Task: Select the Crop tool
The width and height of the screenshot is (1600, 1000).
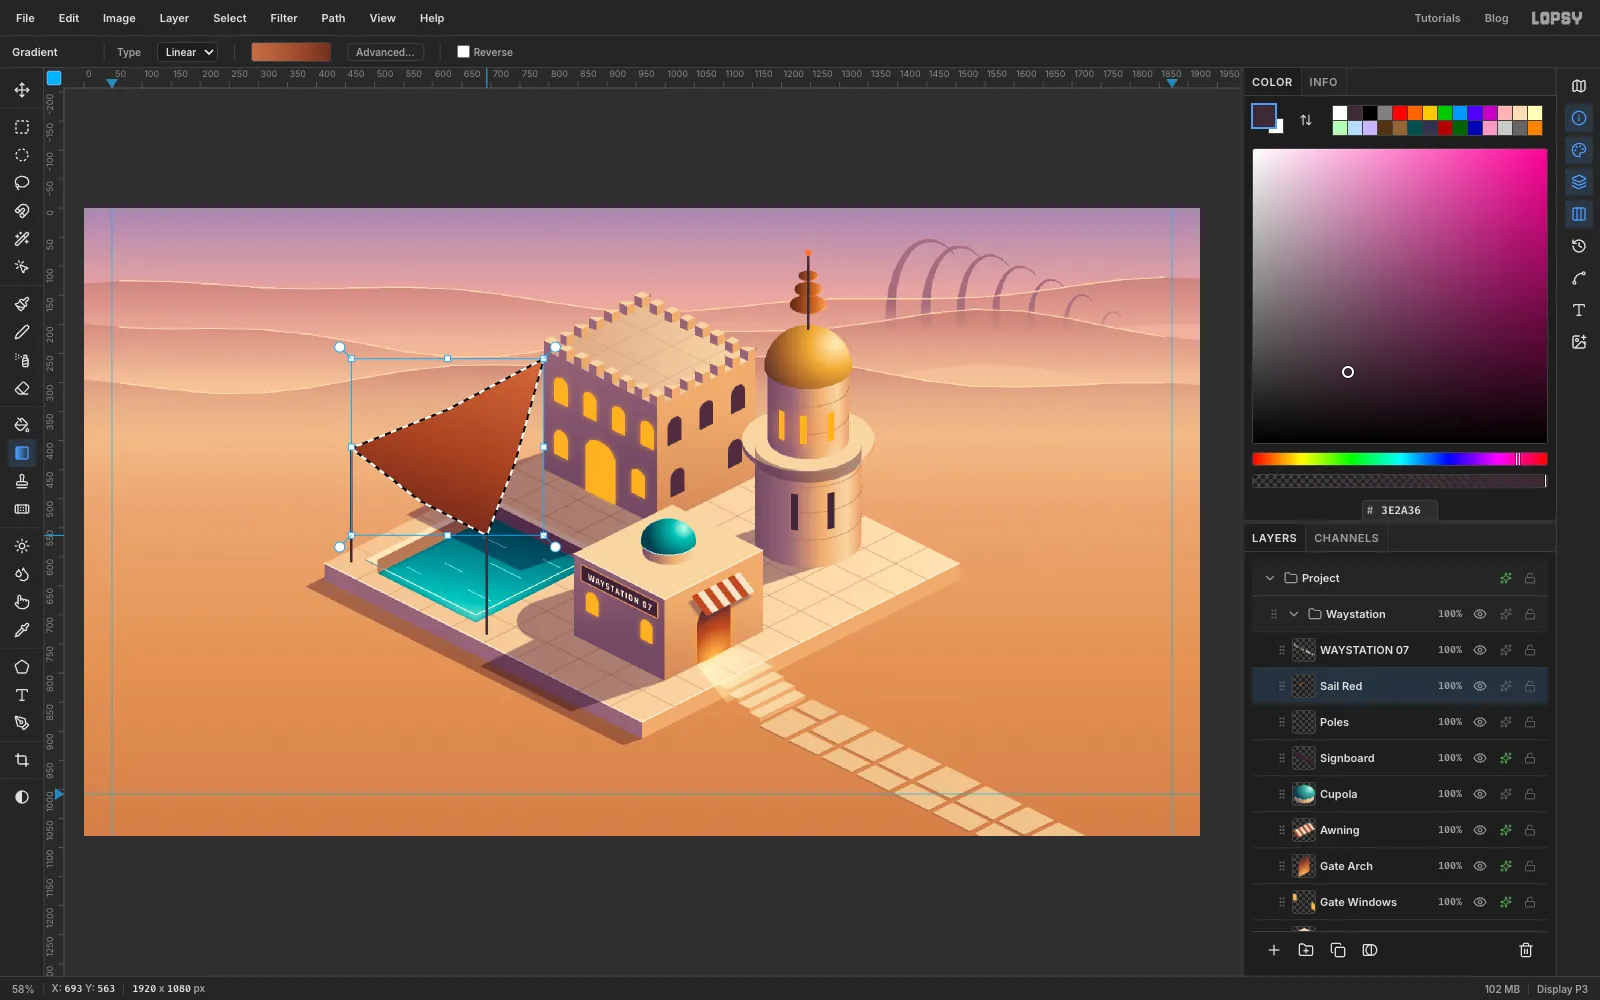Action: [x=22, y=760]
